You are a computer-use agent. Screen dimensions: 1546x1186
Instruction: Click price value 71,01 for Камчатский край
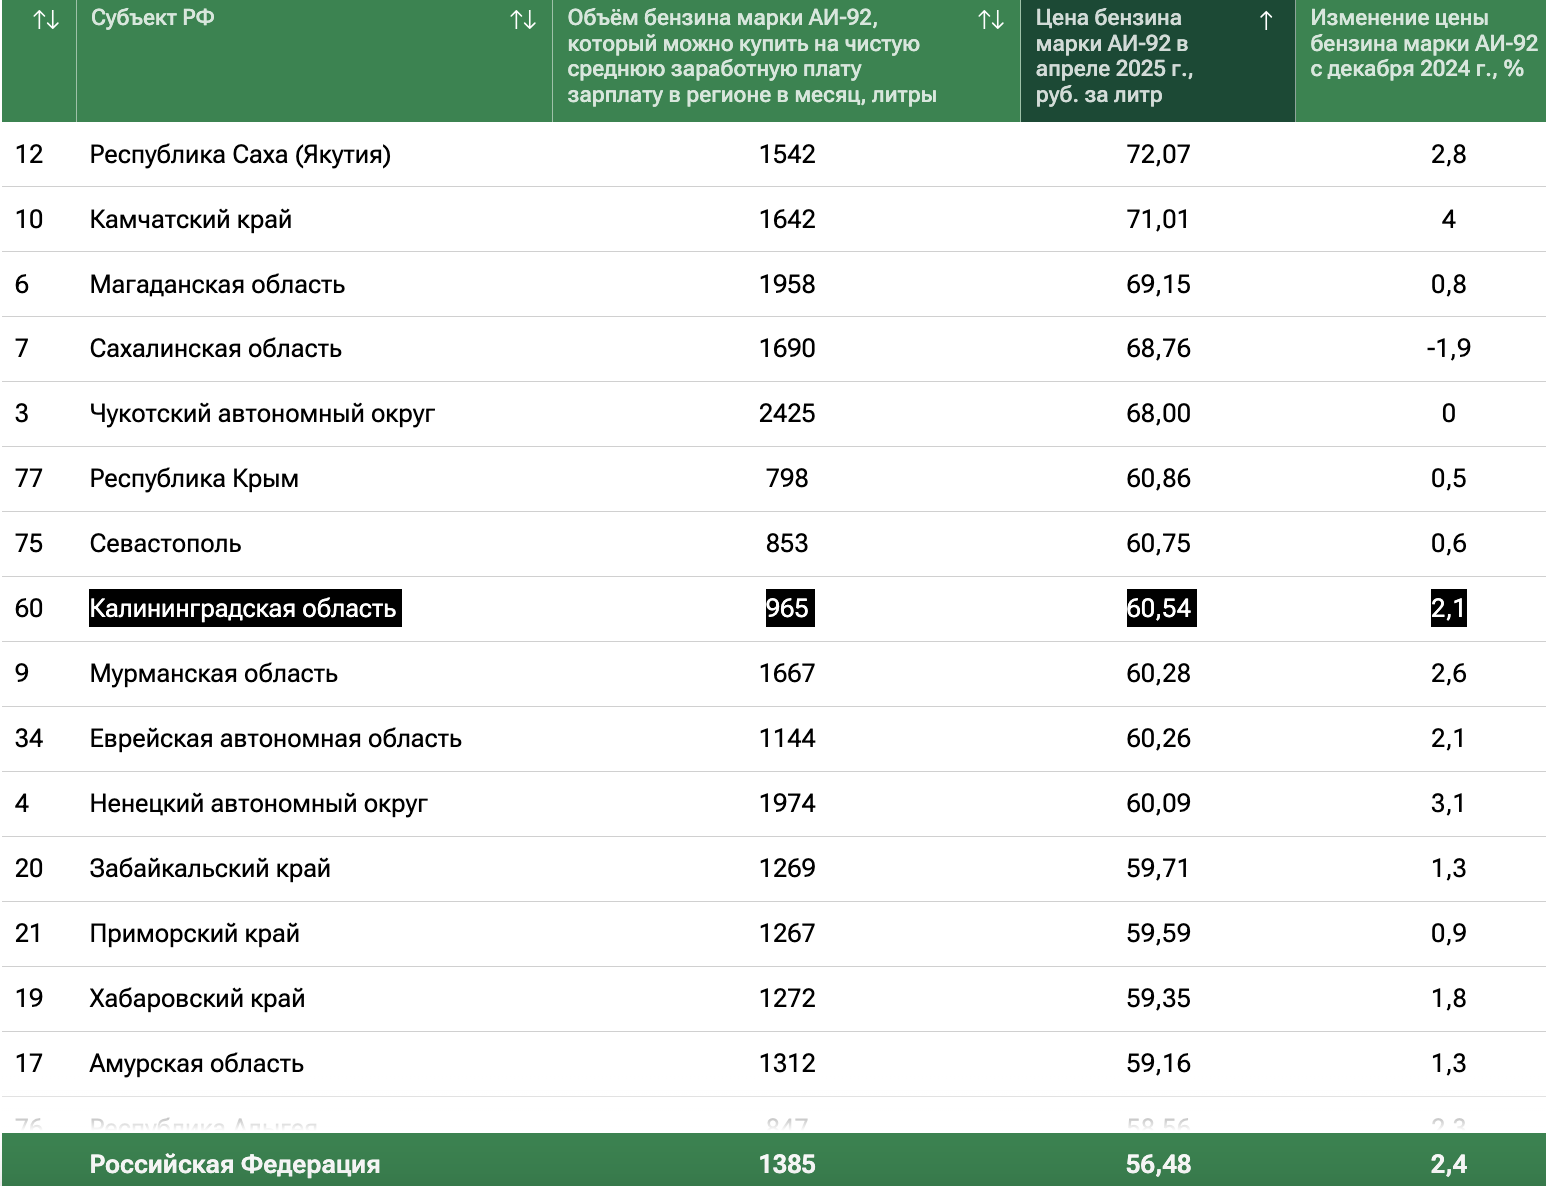[1158, 220]
